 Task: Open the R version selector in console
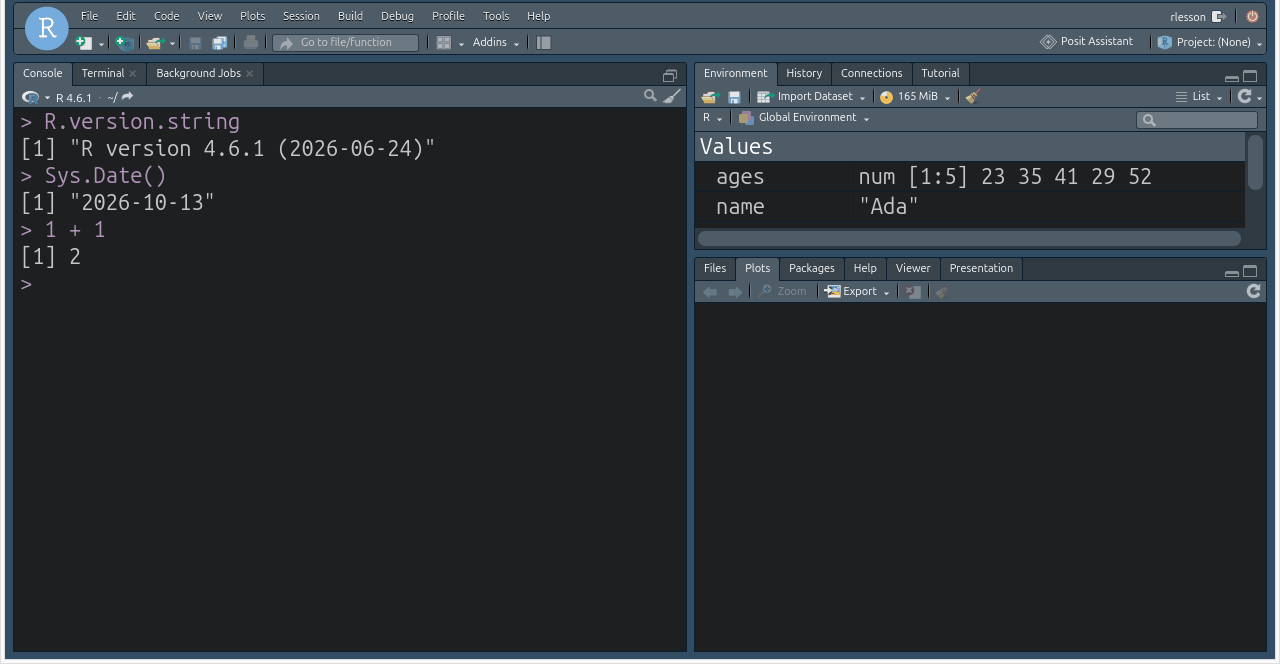coord(36,97)
